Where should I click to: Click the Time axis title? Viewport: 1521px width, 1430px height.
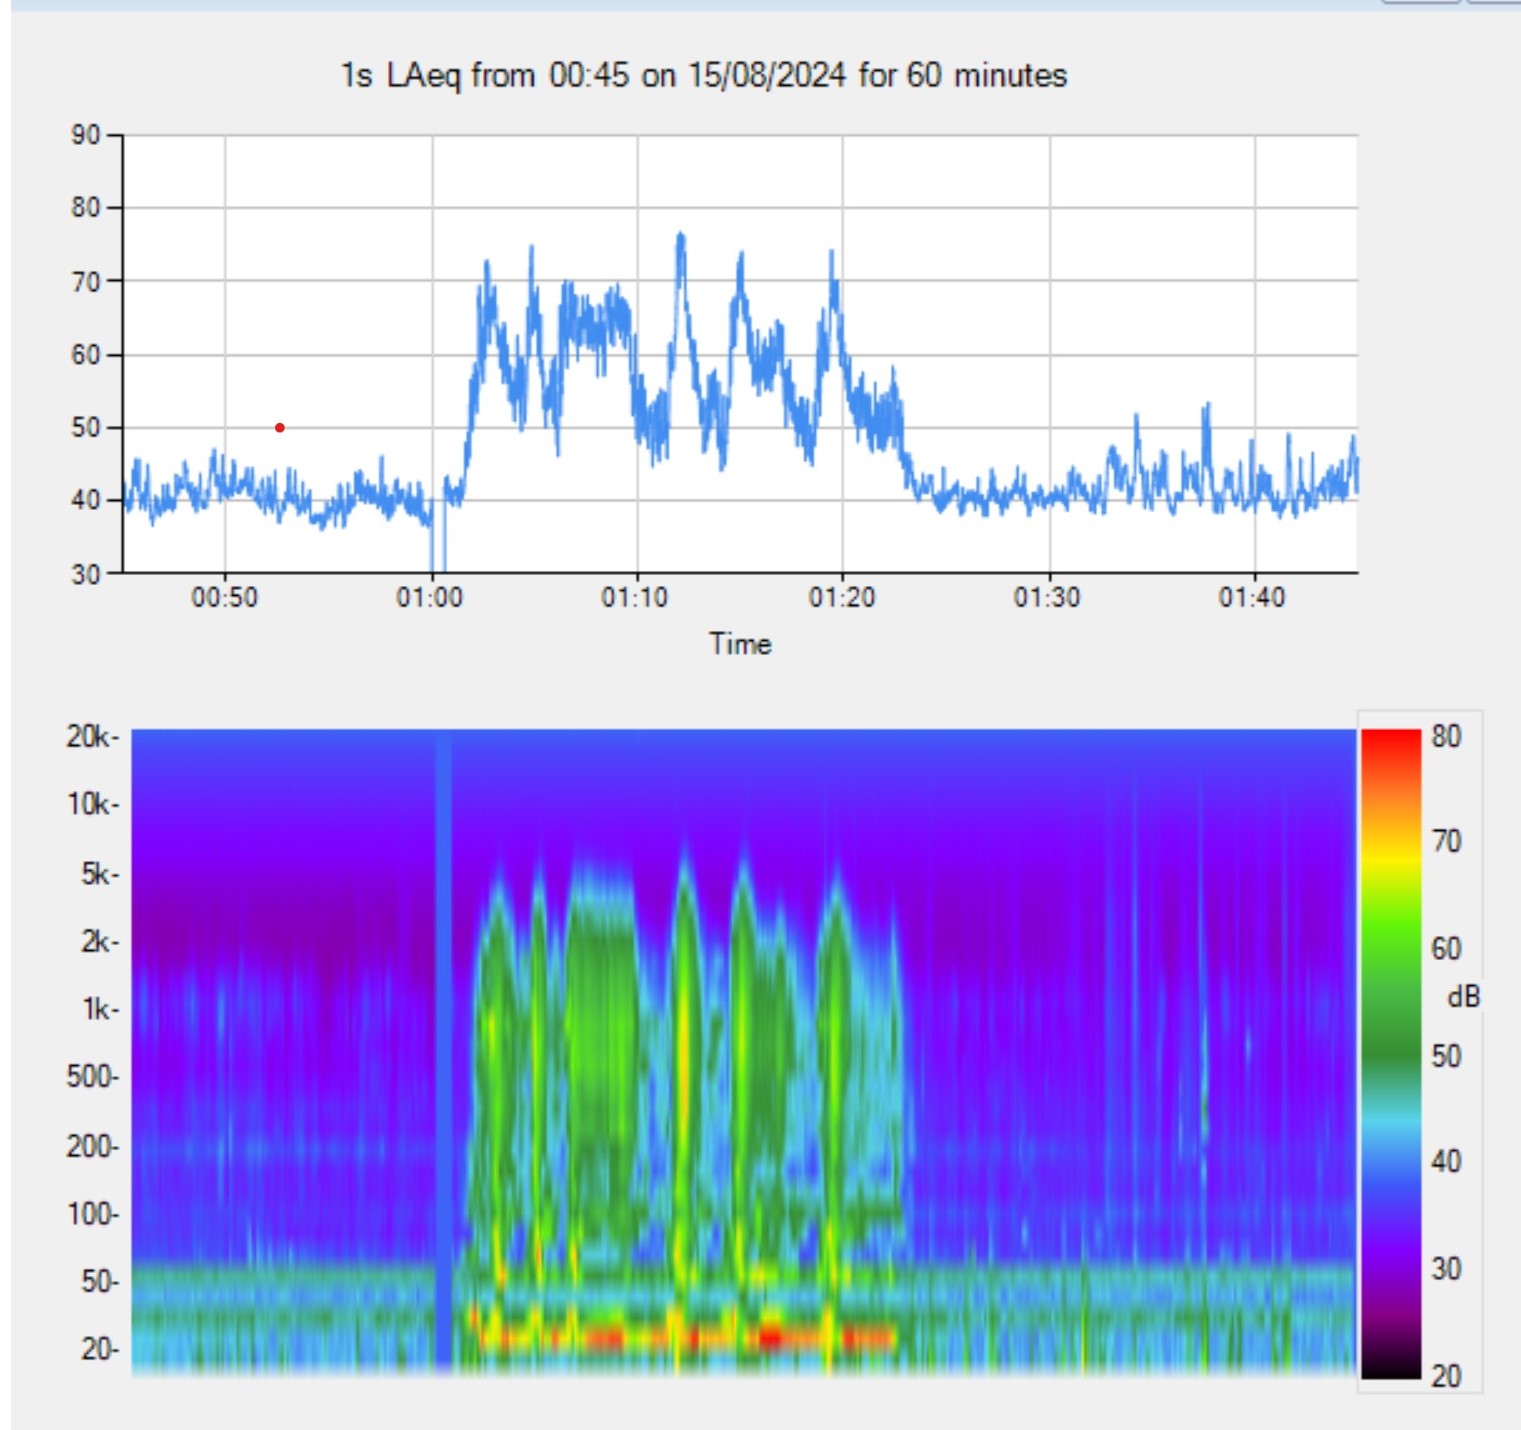(x=740, y=644)
